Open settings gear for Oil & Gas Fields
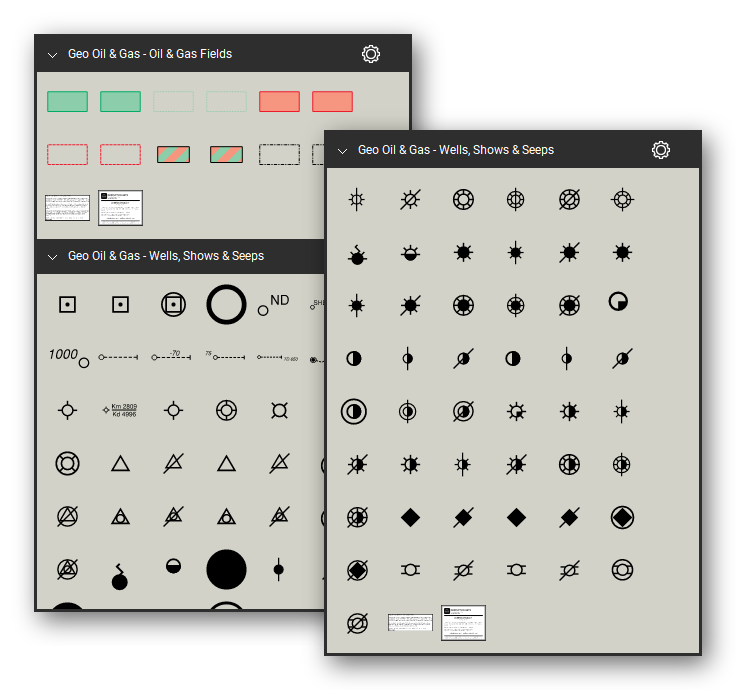Image resolution: width=736 pixels, height=690 pixels. pos(371,54)
